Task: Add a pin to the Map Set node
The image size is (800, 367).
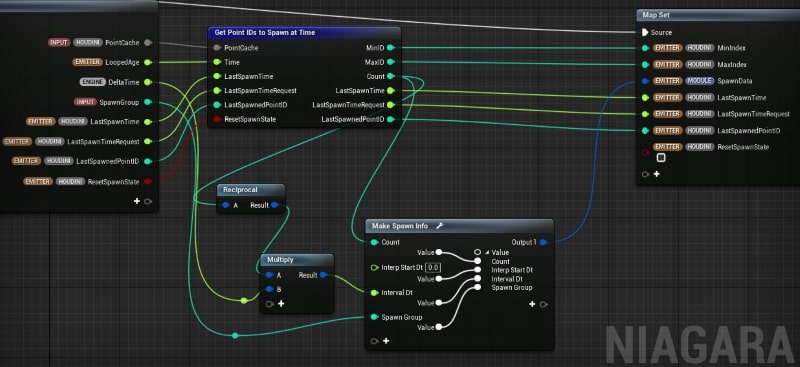Action: click(x=657, y=174)
